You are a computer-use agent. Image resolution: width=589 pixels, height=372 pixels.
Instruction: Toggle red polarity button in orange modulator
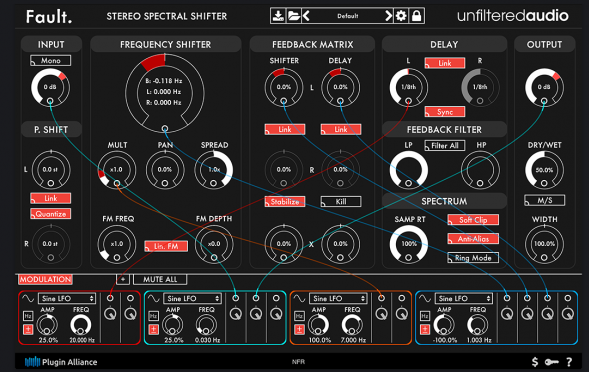[x=299, y=330]
